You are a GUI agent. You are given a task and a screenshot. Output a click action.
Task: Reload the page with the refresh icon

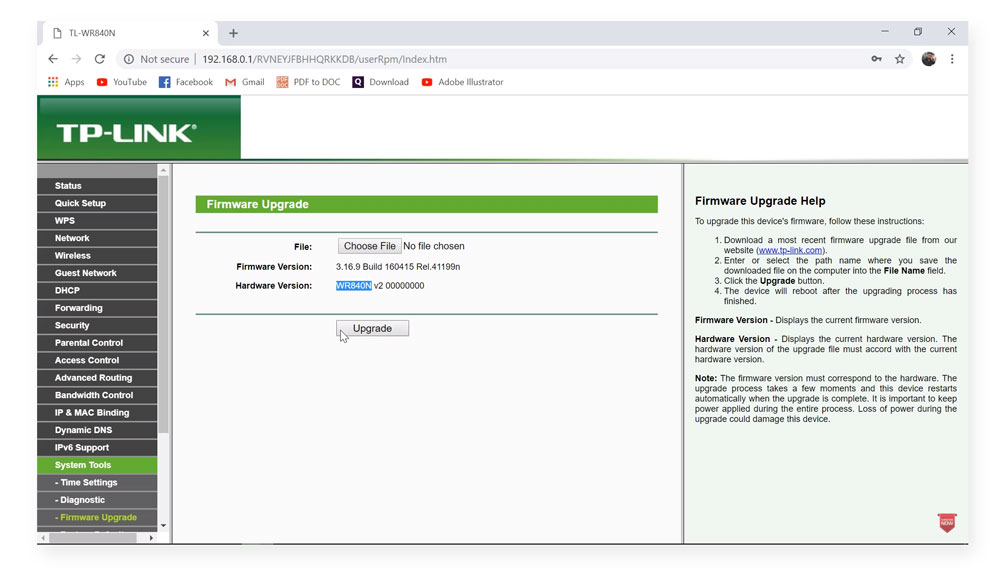tap(99, 59)
